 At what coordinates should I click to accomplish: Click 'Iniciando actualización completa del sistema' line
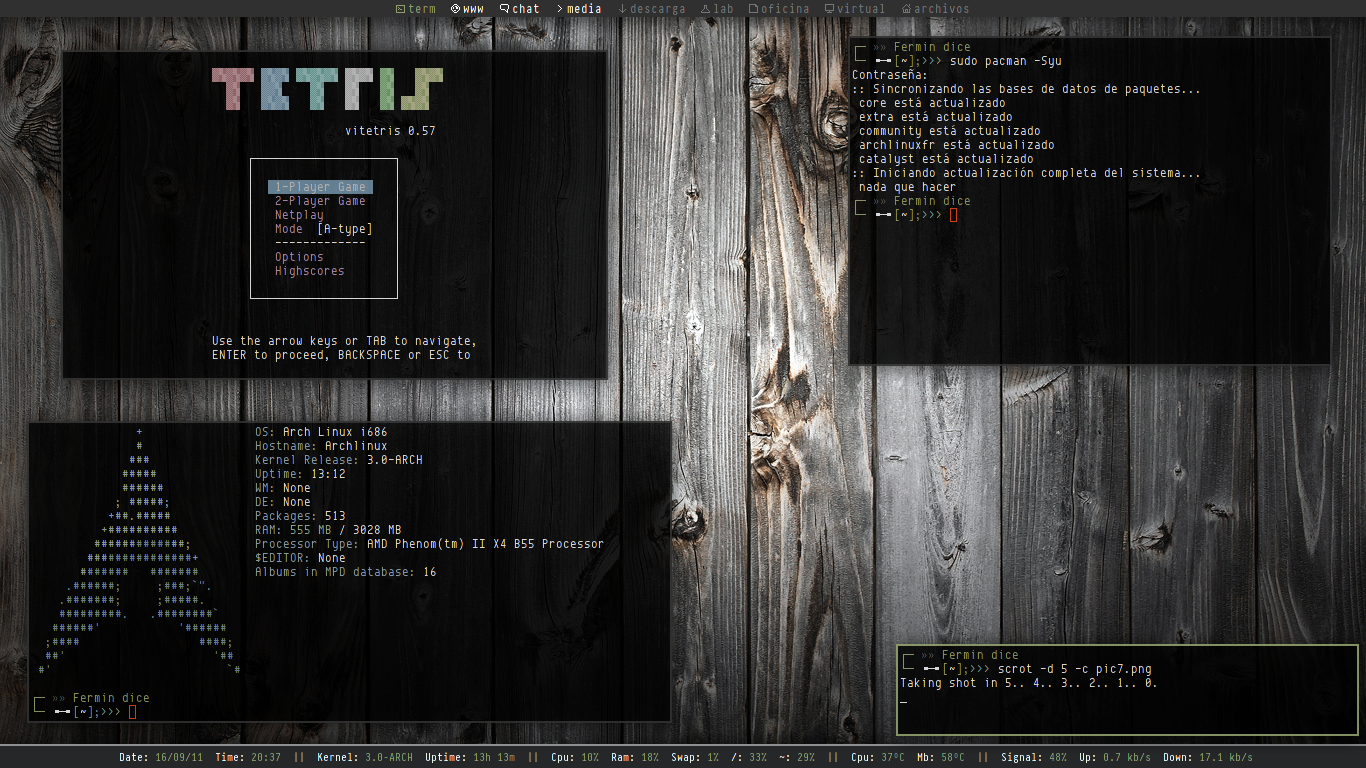tap(1027, 173)
